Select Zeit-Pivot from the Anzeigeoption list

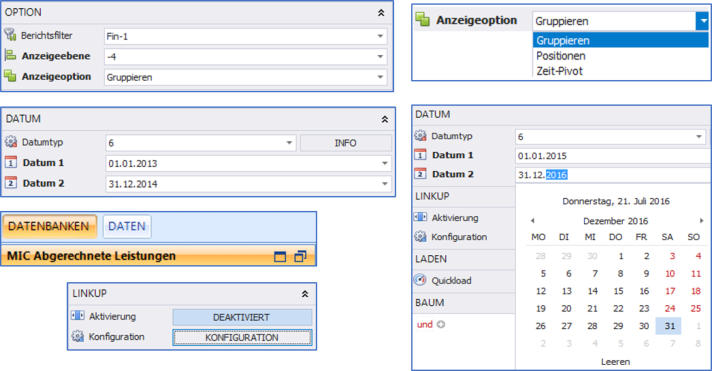(559, 71)
